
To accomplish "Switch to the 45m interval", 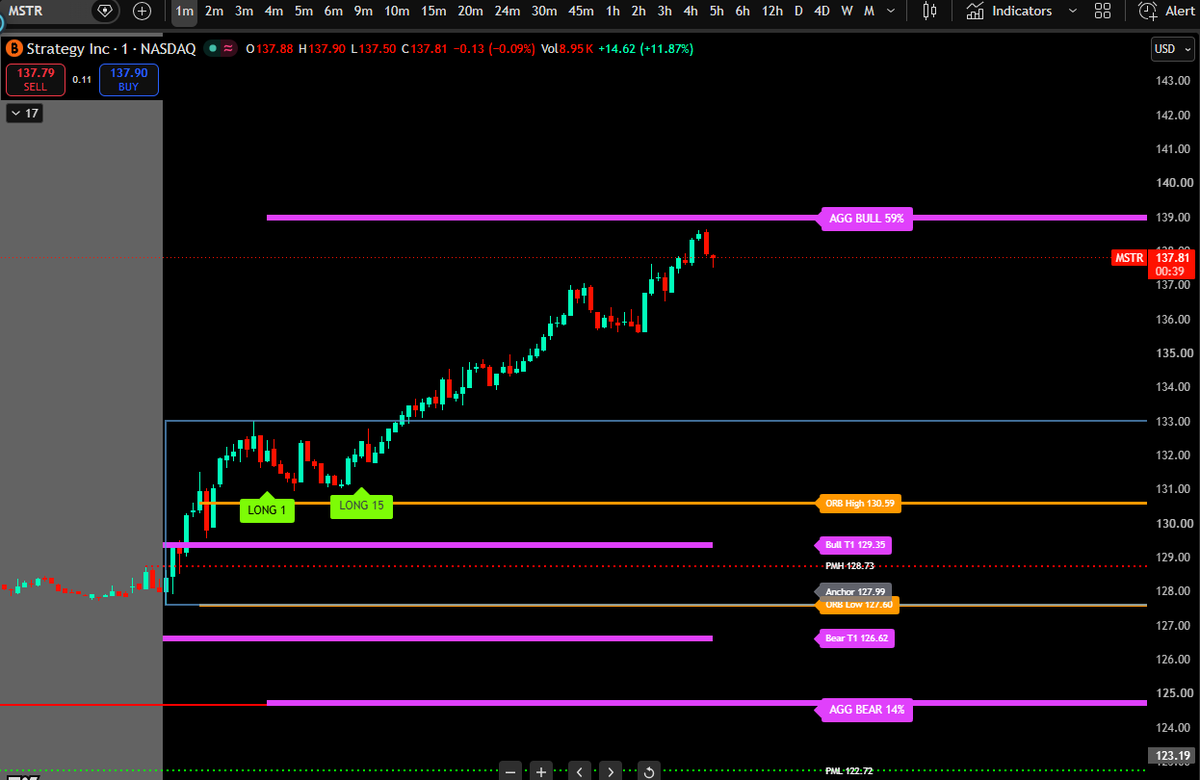I will click(x=581, y=11).
